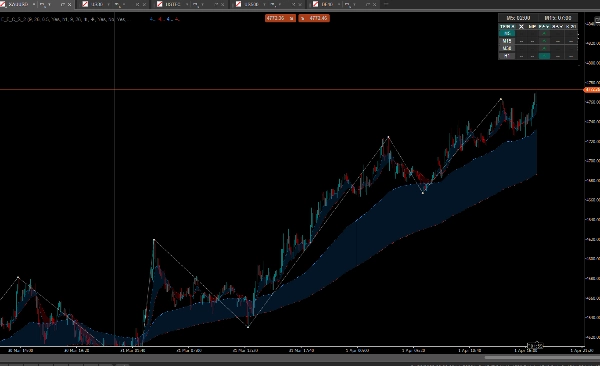Click chart type icon on first tab
600x366 pixels.
42,4
